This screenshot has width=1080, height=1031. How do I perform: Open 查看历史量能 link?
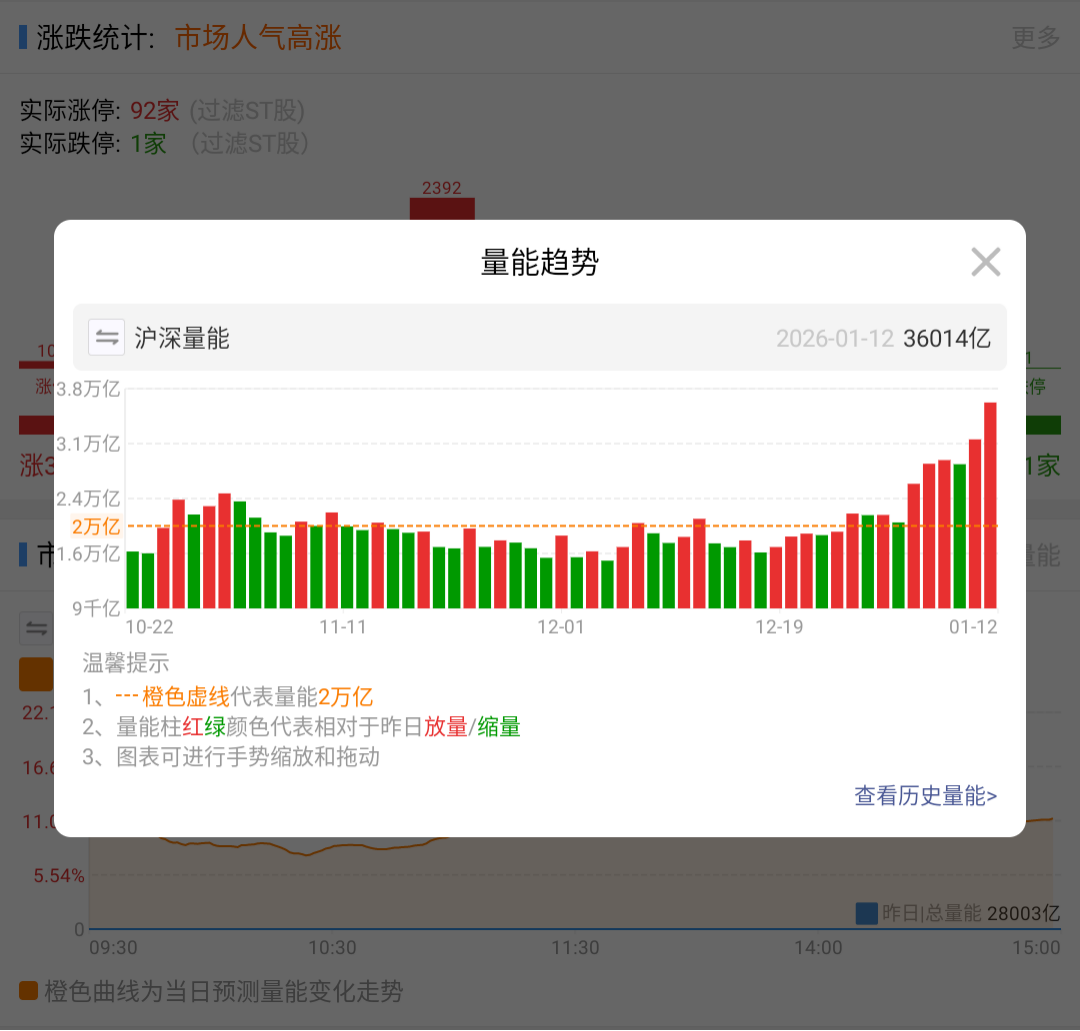(925, 796)
